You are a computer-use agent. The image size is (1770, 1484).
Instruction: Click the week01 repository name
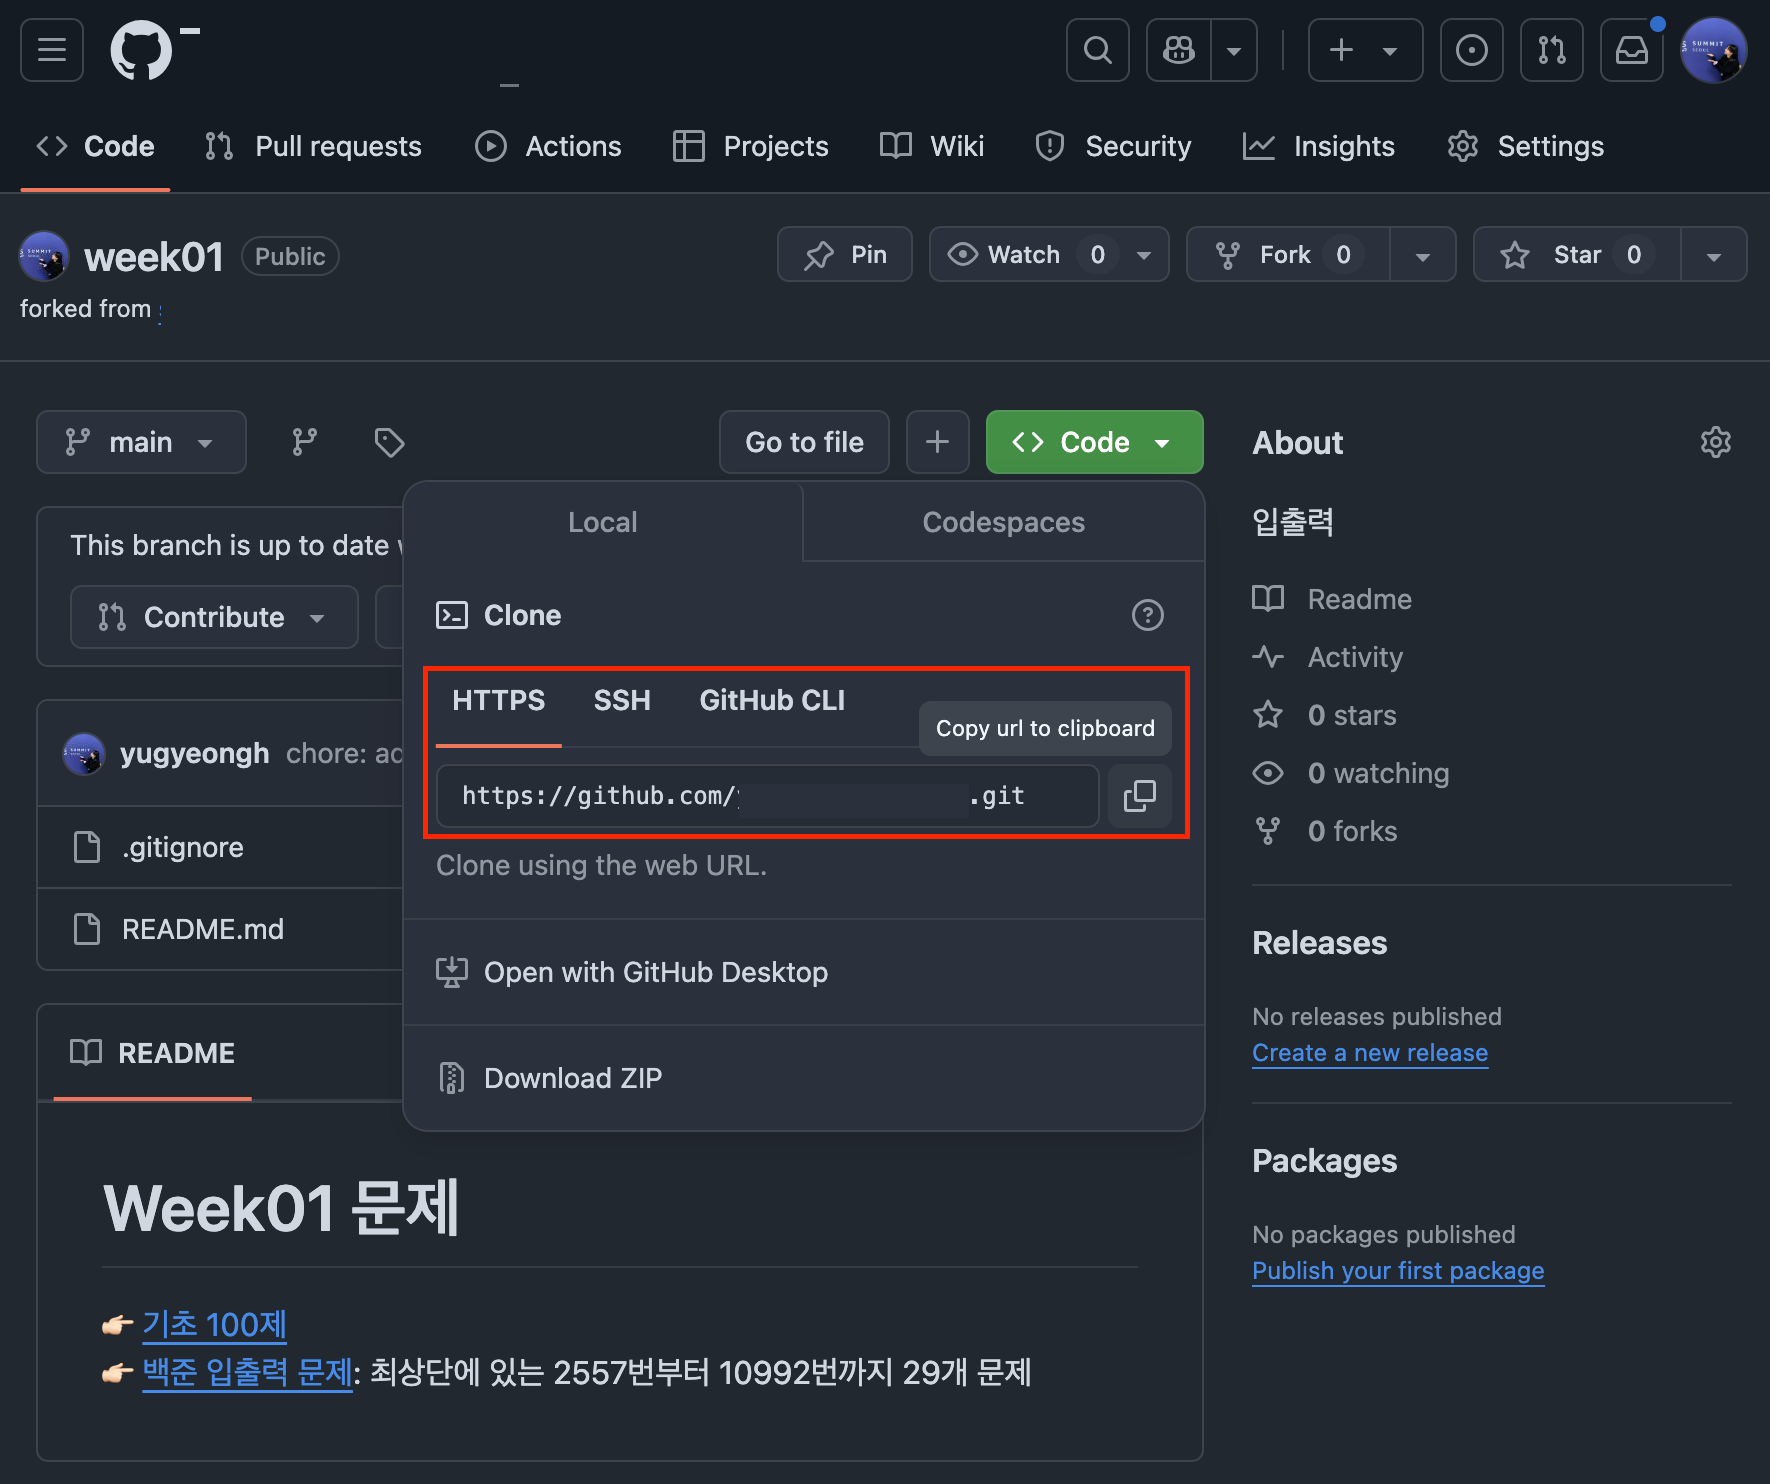pos(154,257)
